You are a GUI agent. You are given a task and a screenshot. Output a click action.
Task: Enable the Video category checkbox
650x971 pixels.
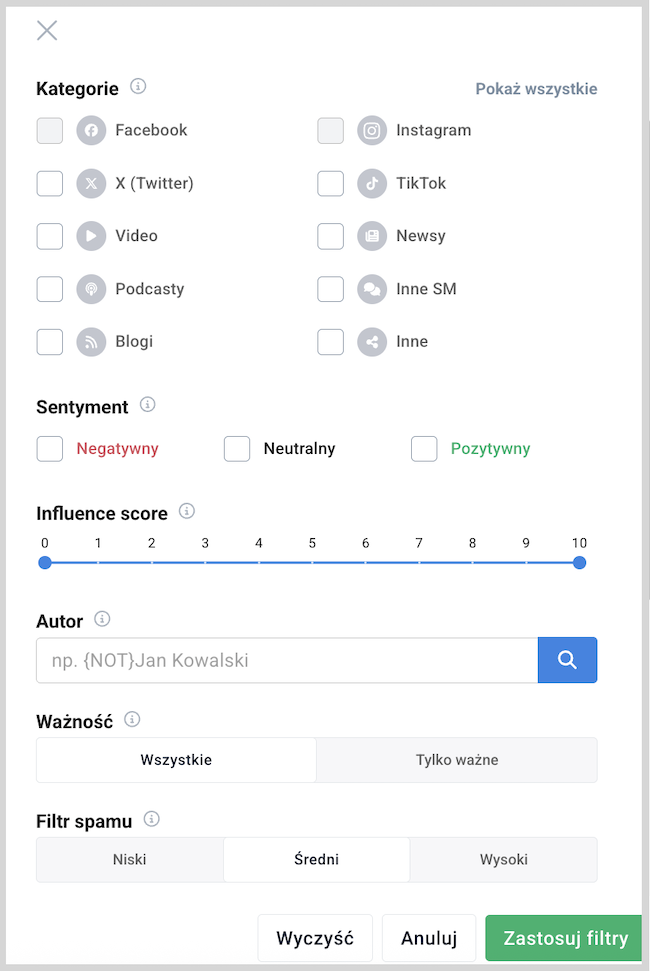[50, 236]
